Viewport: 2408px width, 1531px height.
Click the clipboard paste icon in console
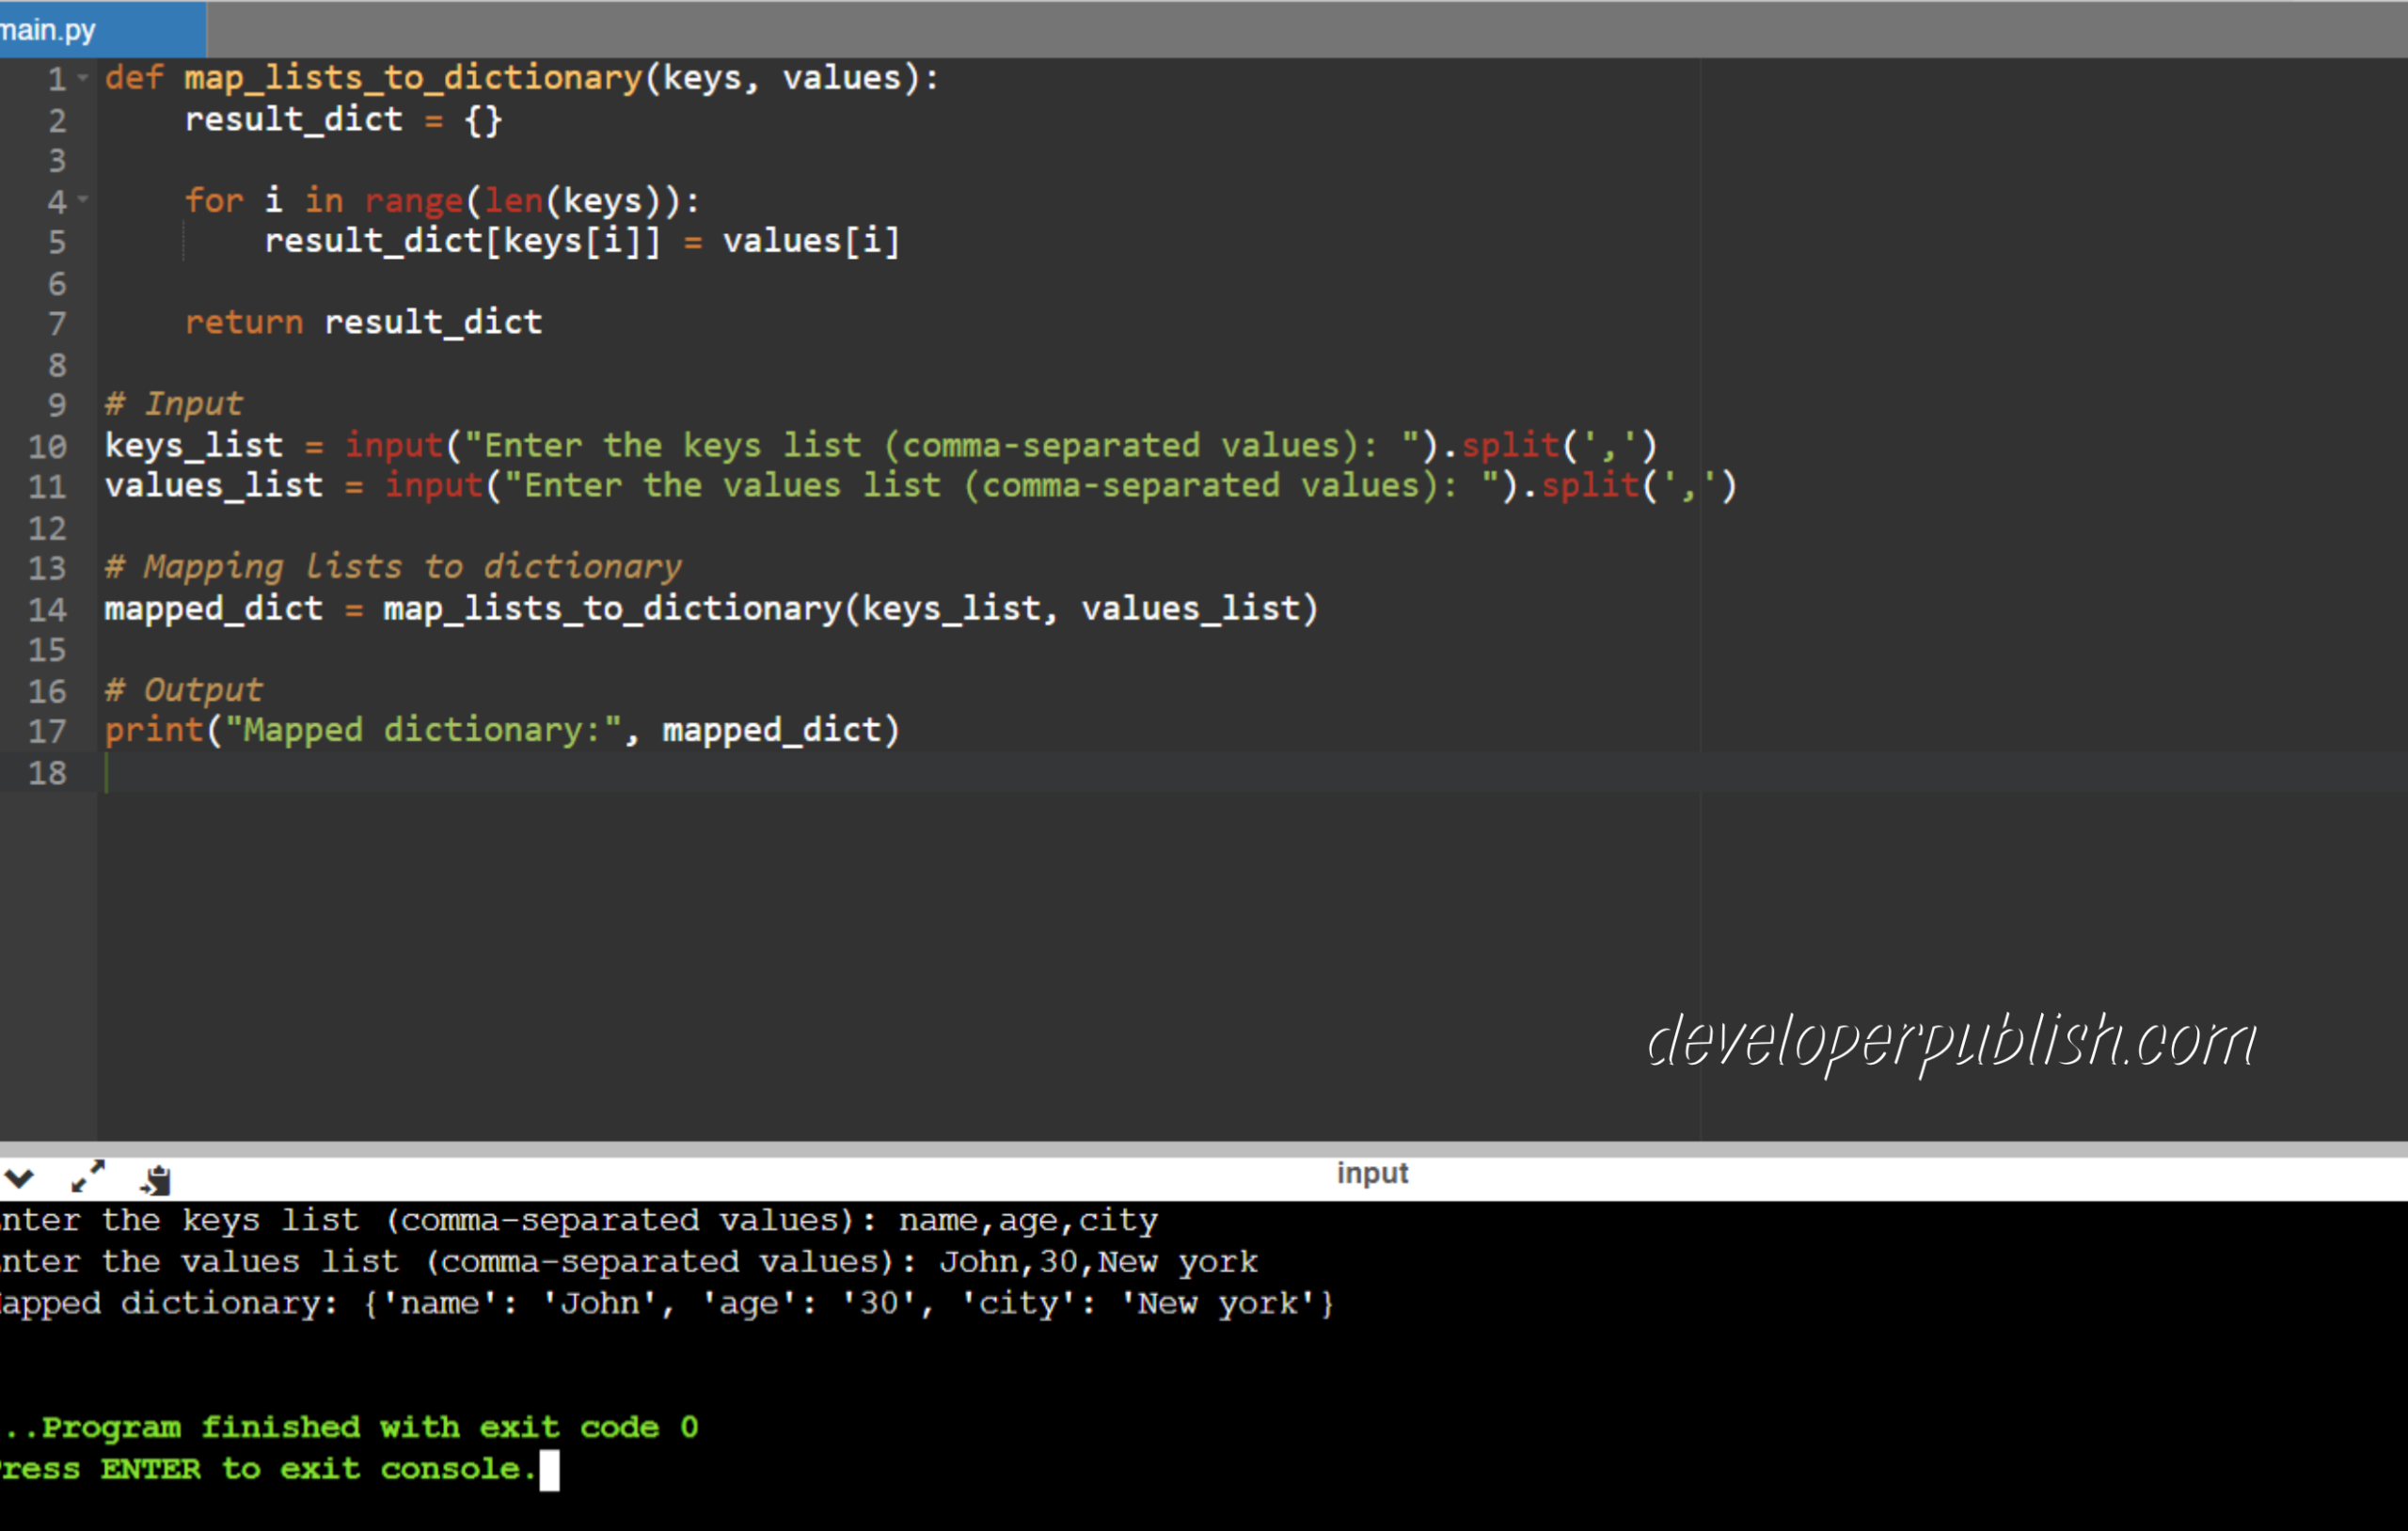156,1180
